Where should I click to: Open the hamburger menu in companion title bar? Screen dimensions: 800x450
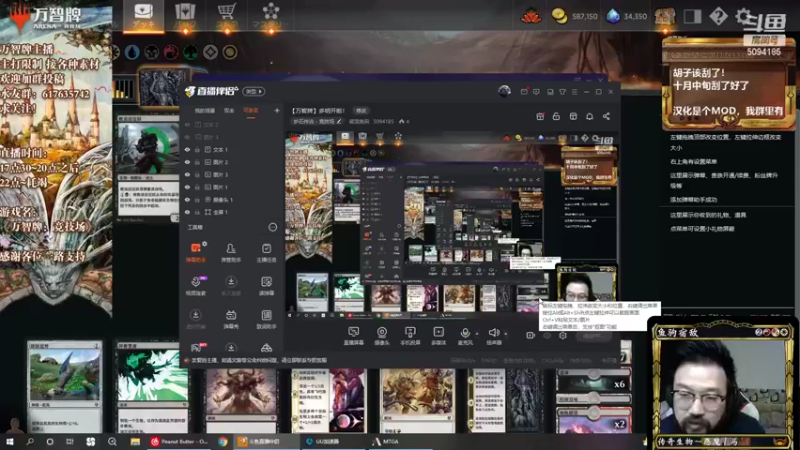pos(574,92)
